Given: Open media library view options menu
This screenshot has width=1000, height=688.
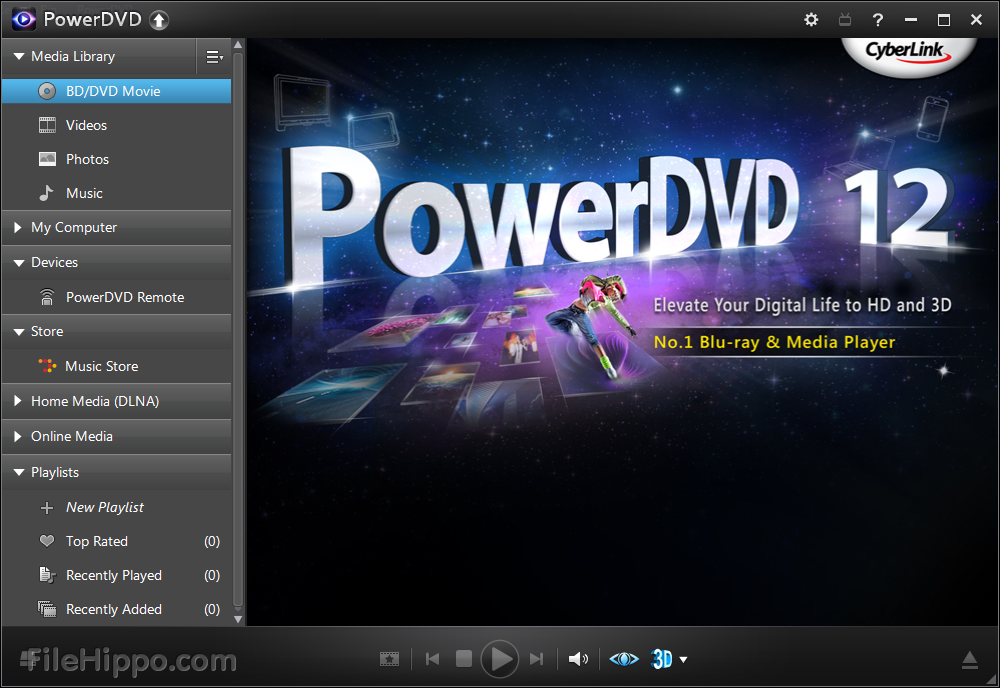Looking at the screenshot, I should click(214, 57).
